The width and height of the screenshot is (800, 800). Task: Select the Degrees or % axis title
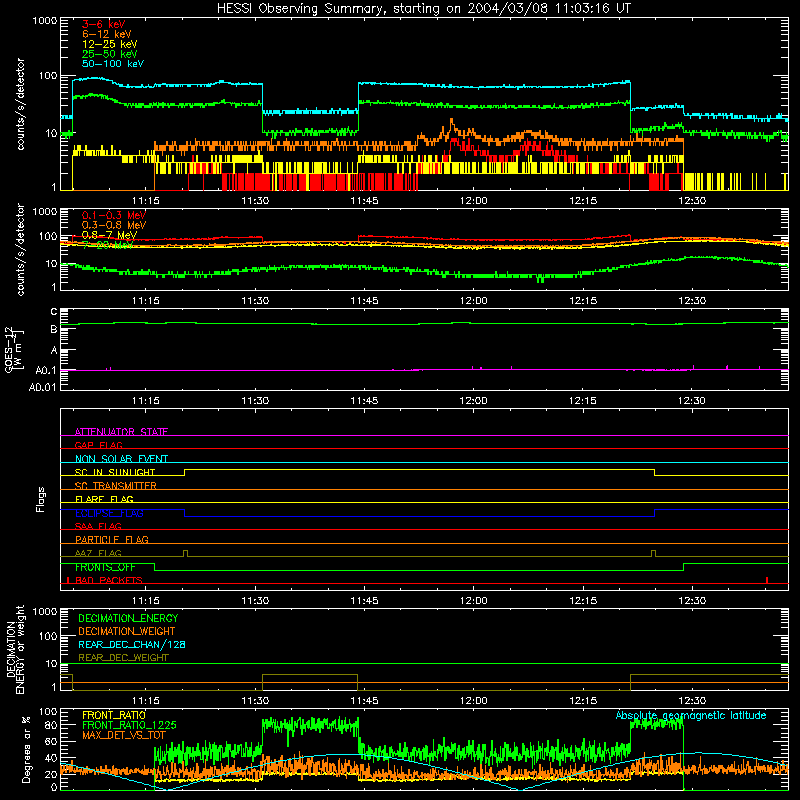click(x=26, y=749)
